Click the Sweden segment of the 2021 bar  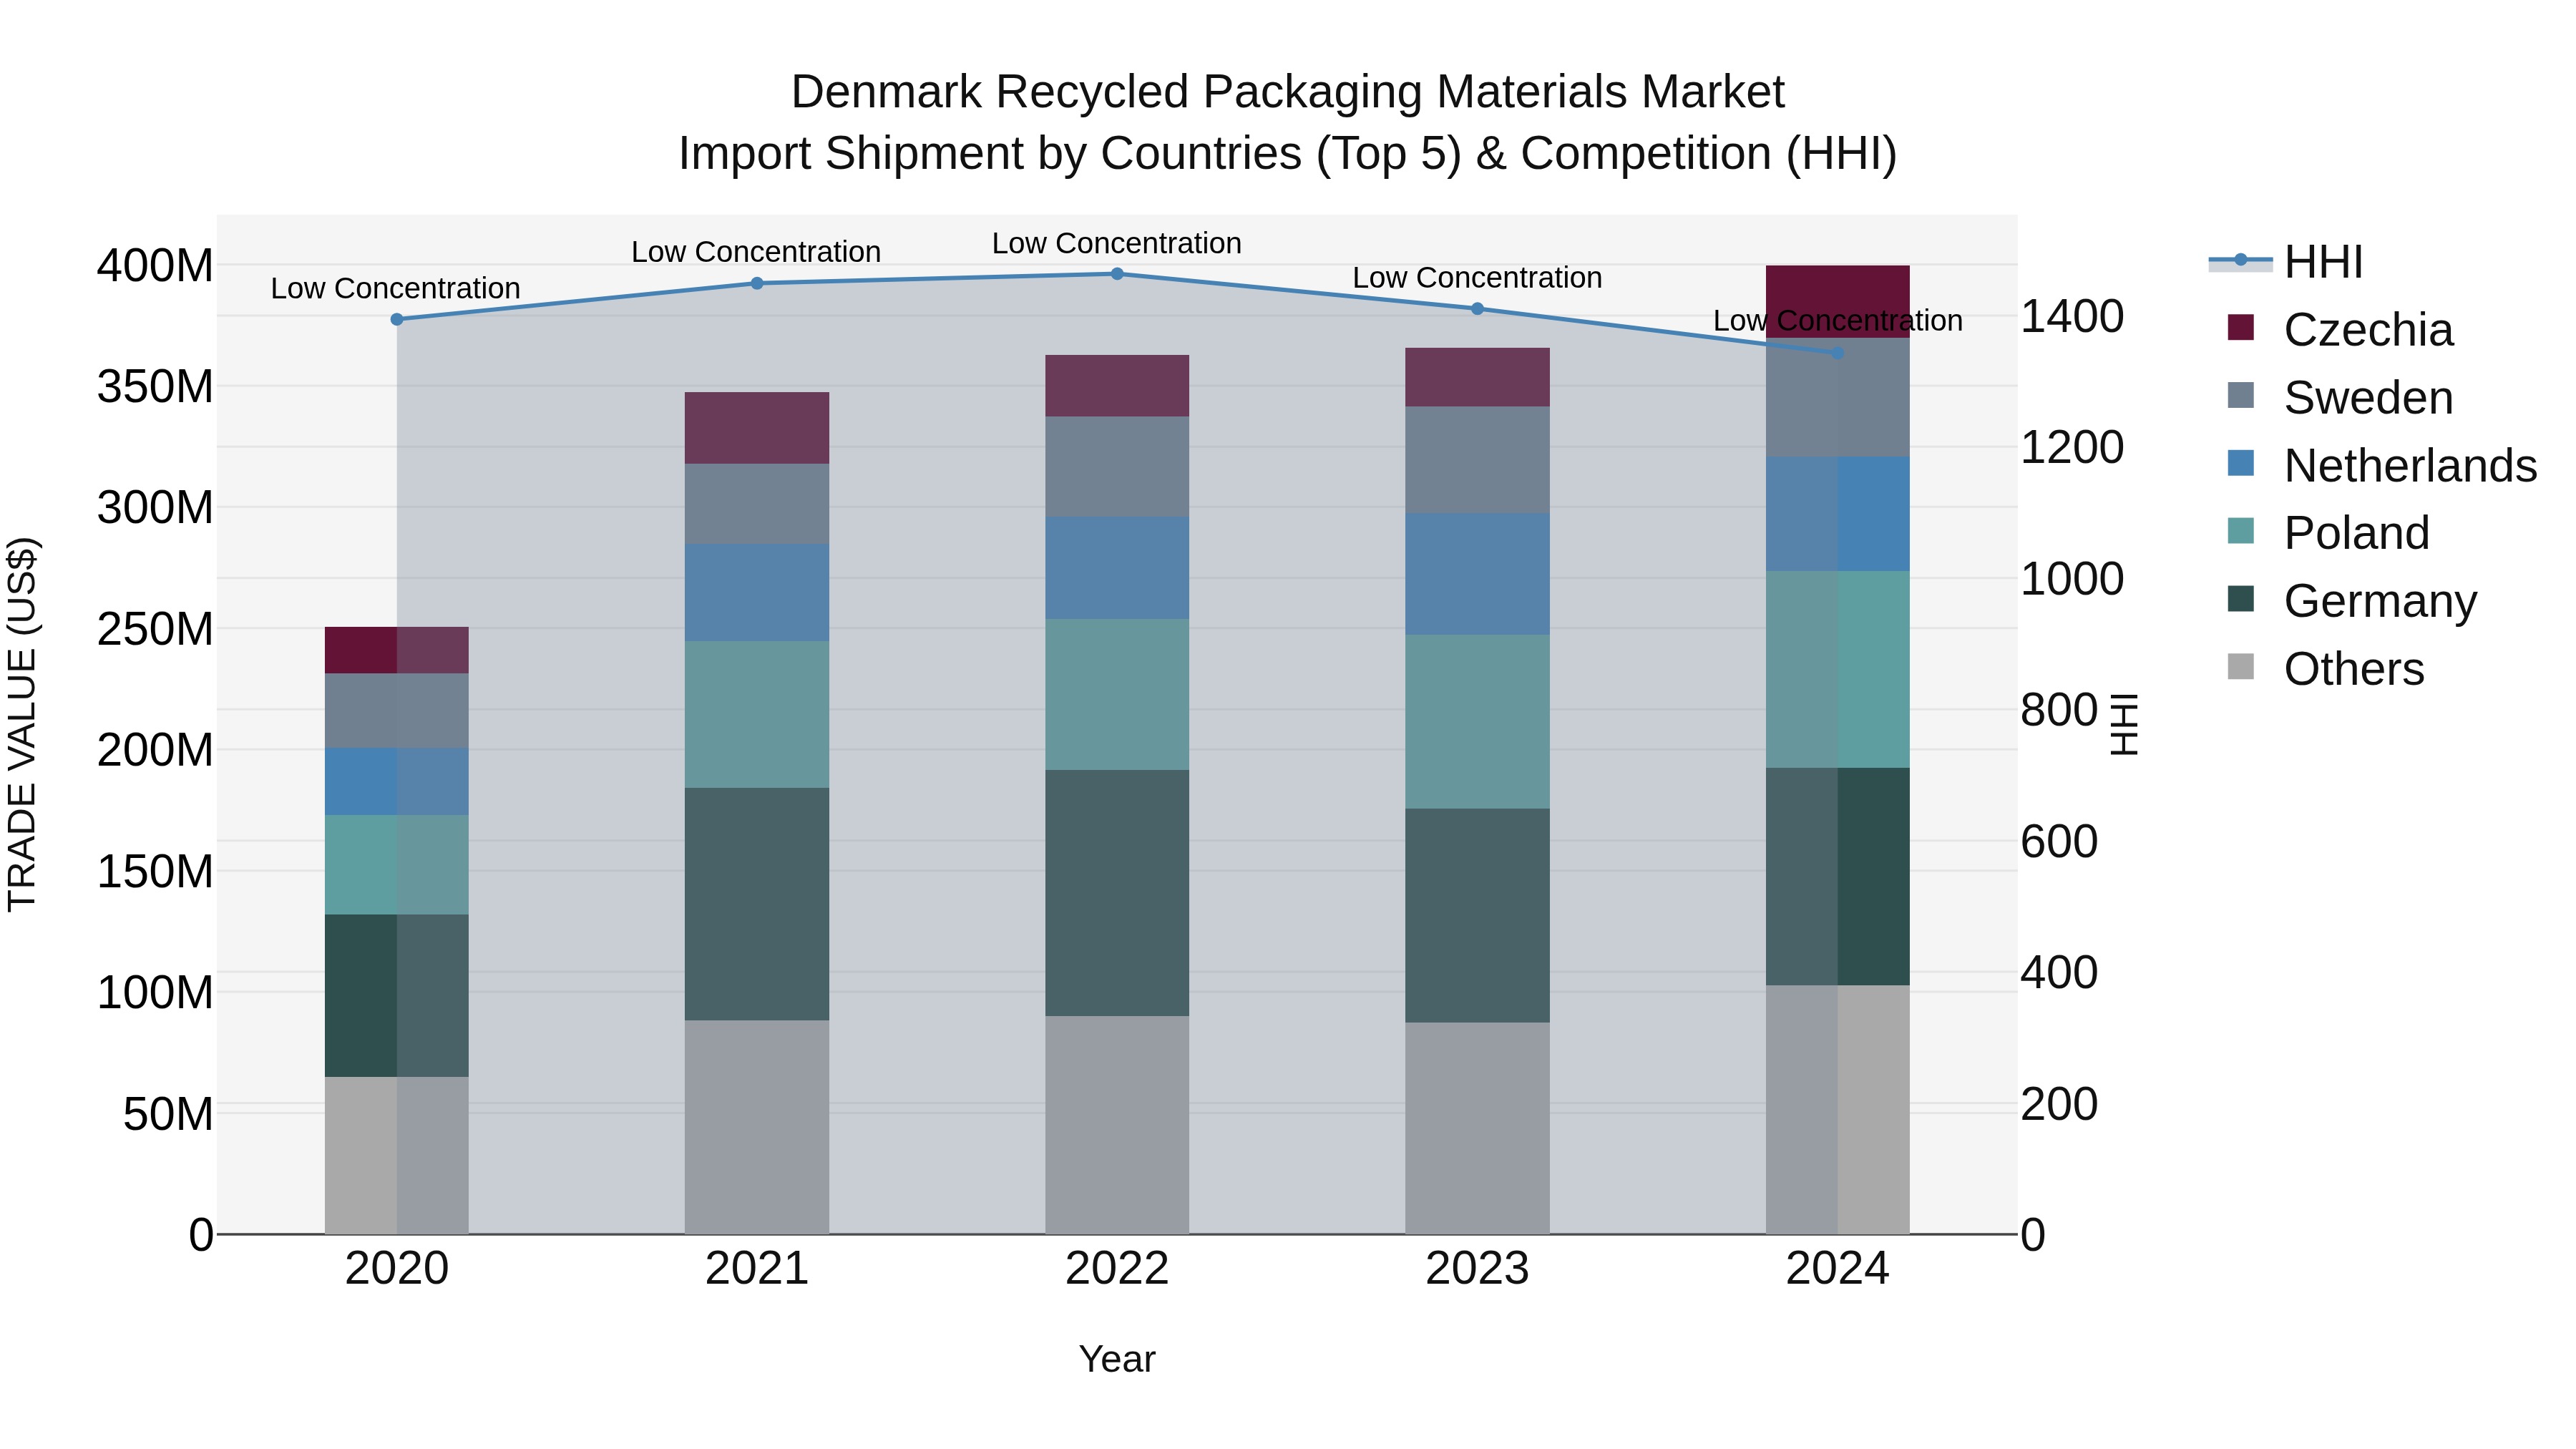click(757, 504)
